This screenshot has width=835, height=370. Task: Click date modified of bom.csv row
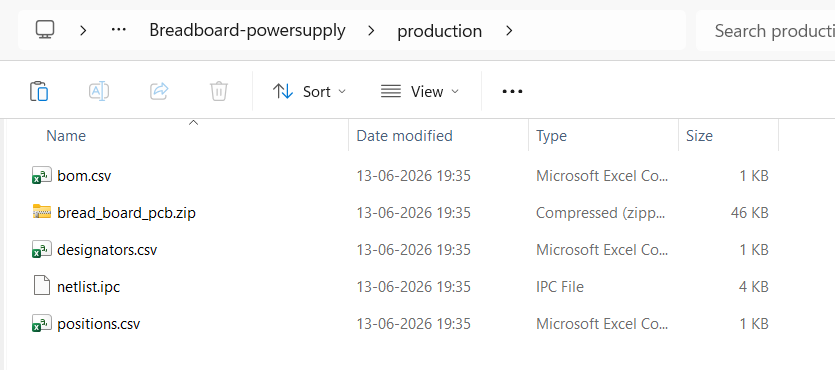point(413,176)
